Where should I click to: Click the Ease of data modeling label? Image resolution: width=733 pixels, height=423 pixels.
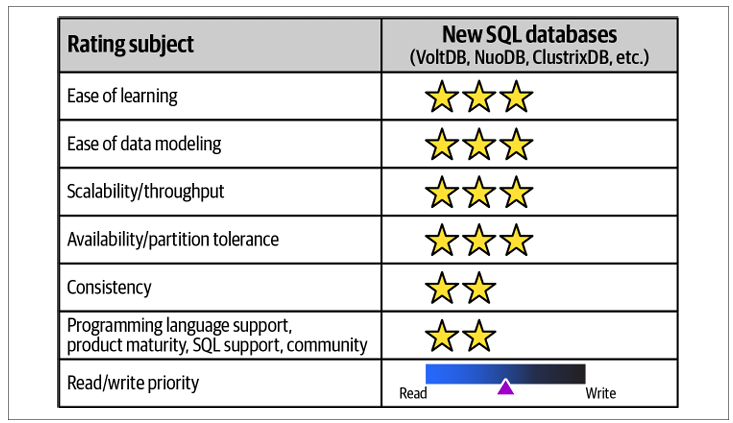point(144,144)
